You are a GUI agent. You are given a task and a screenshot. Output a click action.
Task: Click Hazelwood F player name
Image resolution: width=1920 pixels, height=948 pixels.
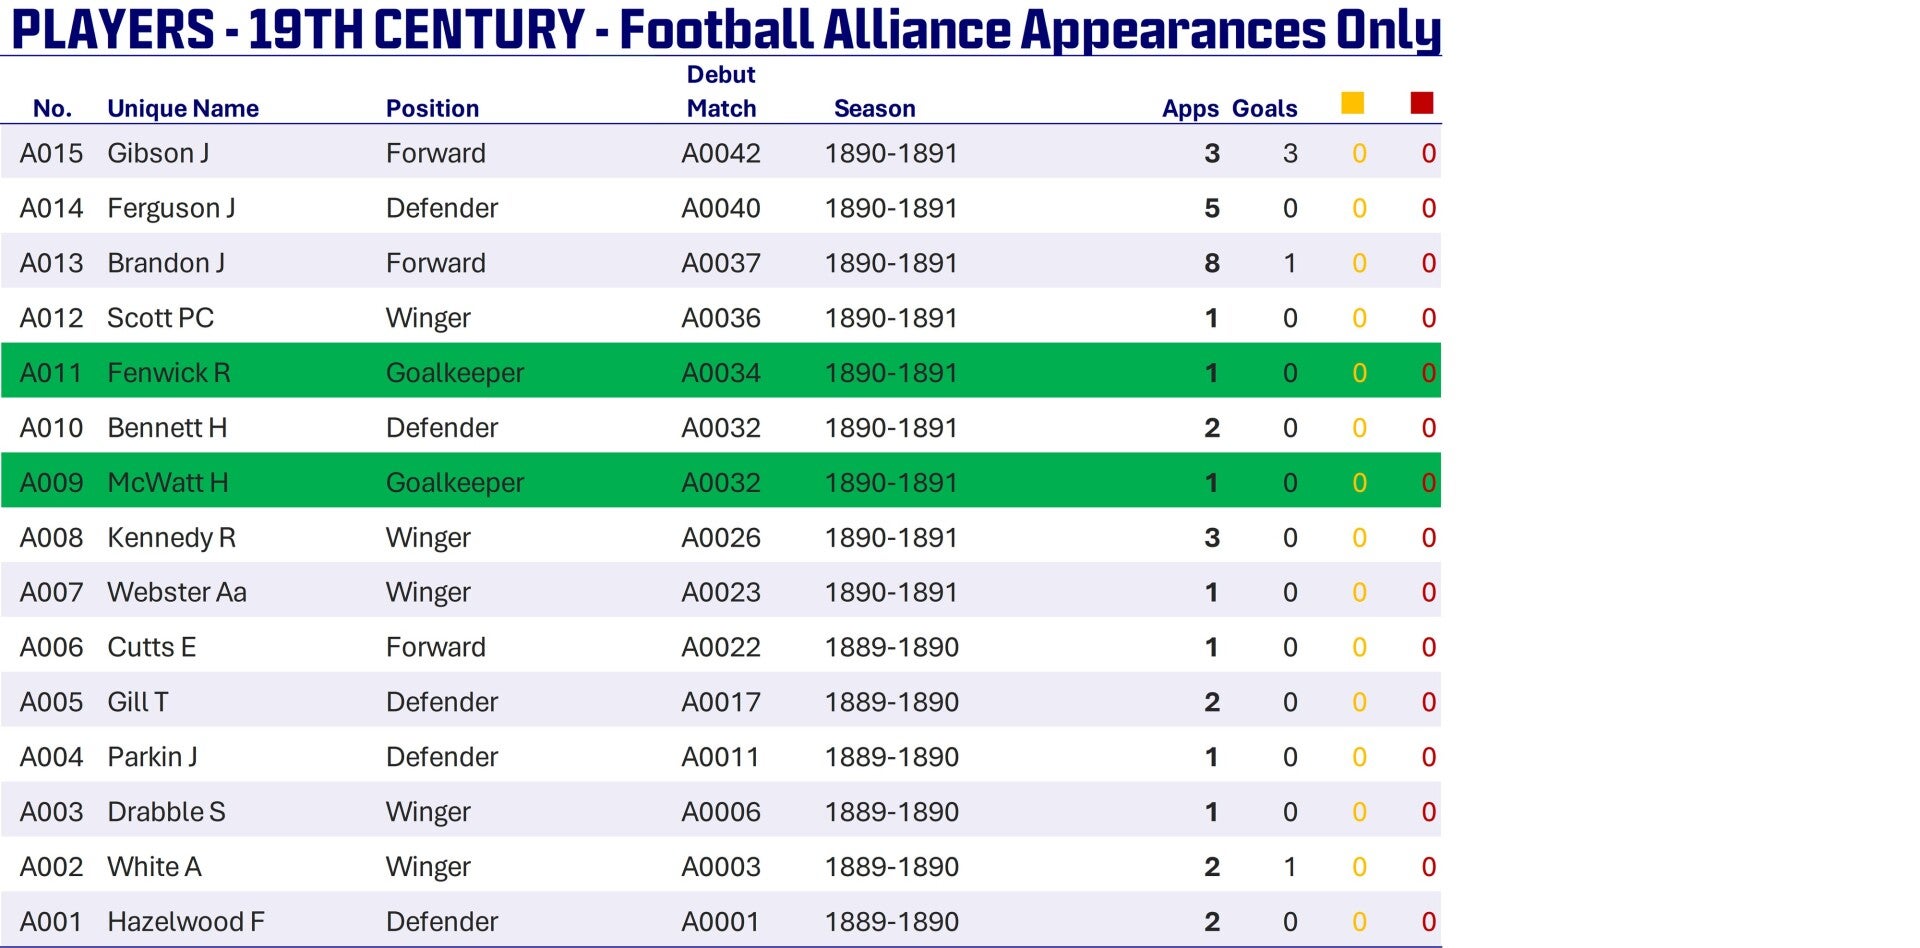pyautogui.click(x=186, y=921)
